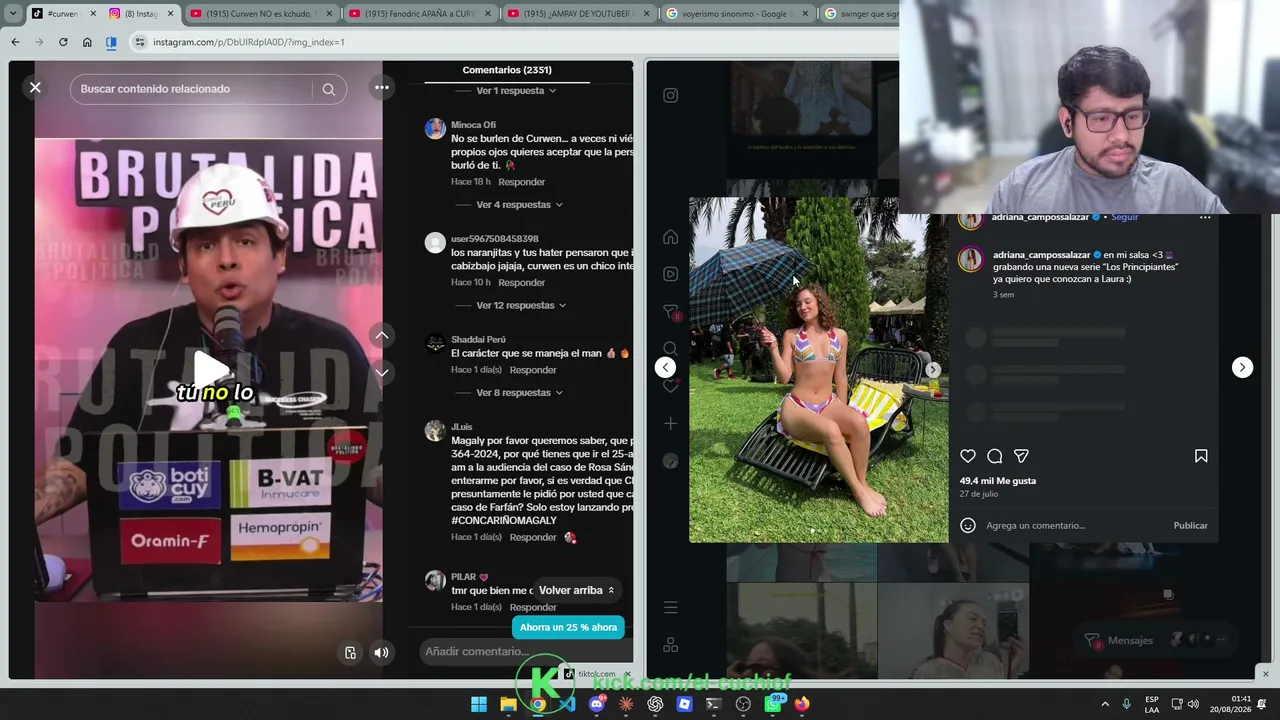
Task: Mute the TikTok video sound
Action: pos(381,653)
